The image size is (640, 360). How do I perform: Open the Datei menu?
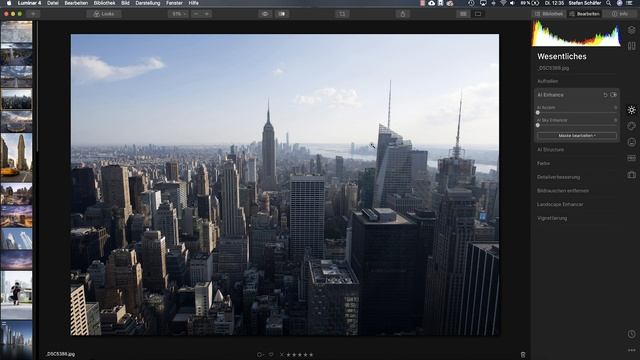coord(53,3)
